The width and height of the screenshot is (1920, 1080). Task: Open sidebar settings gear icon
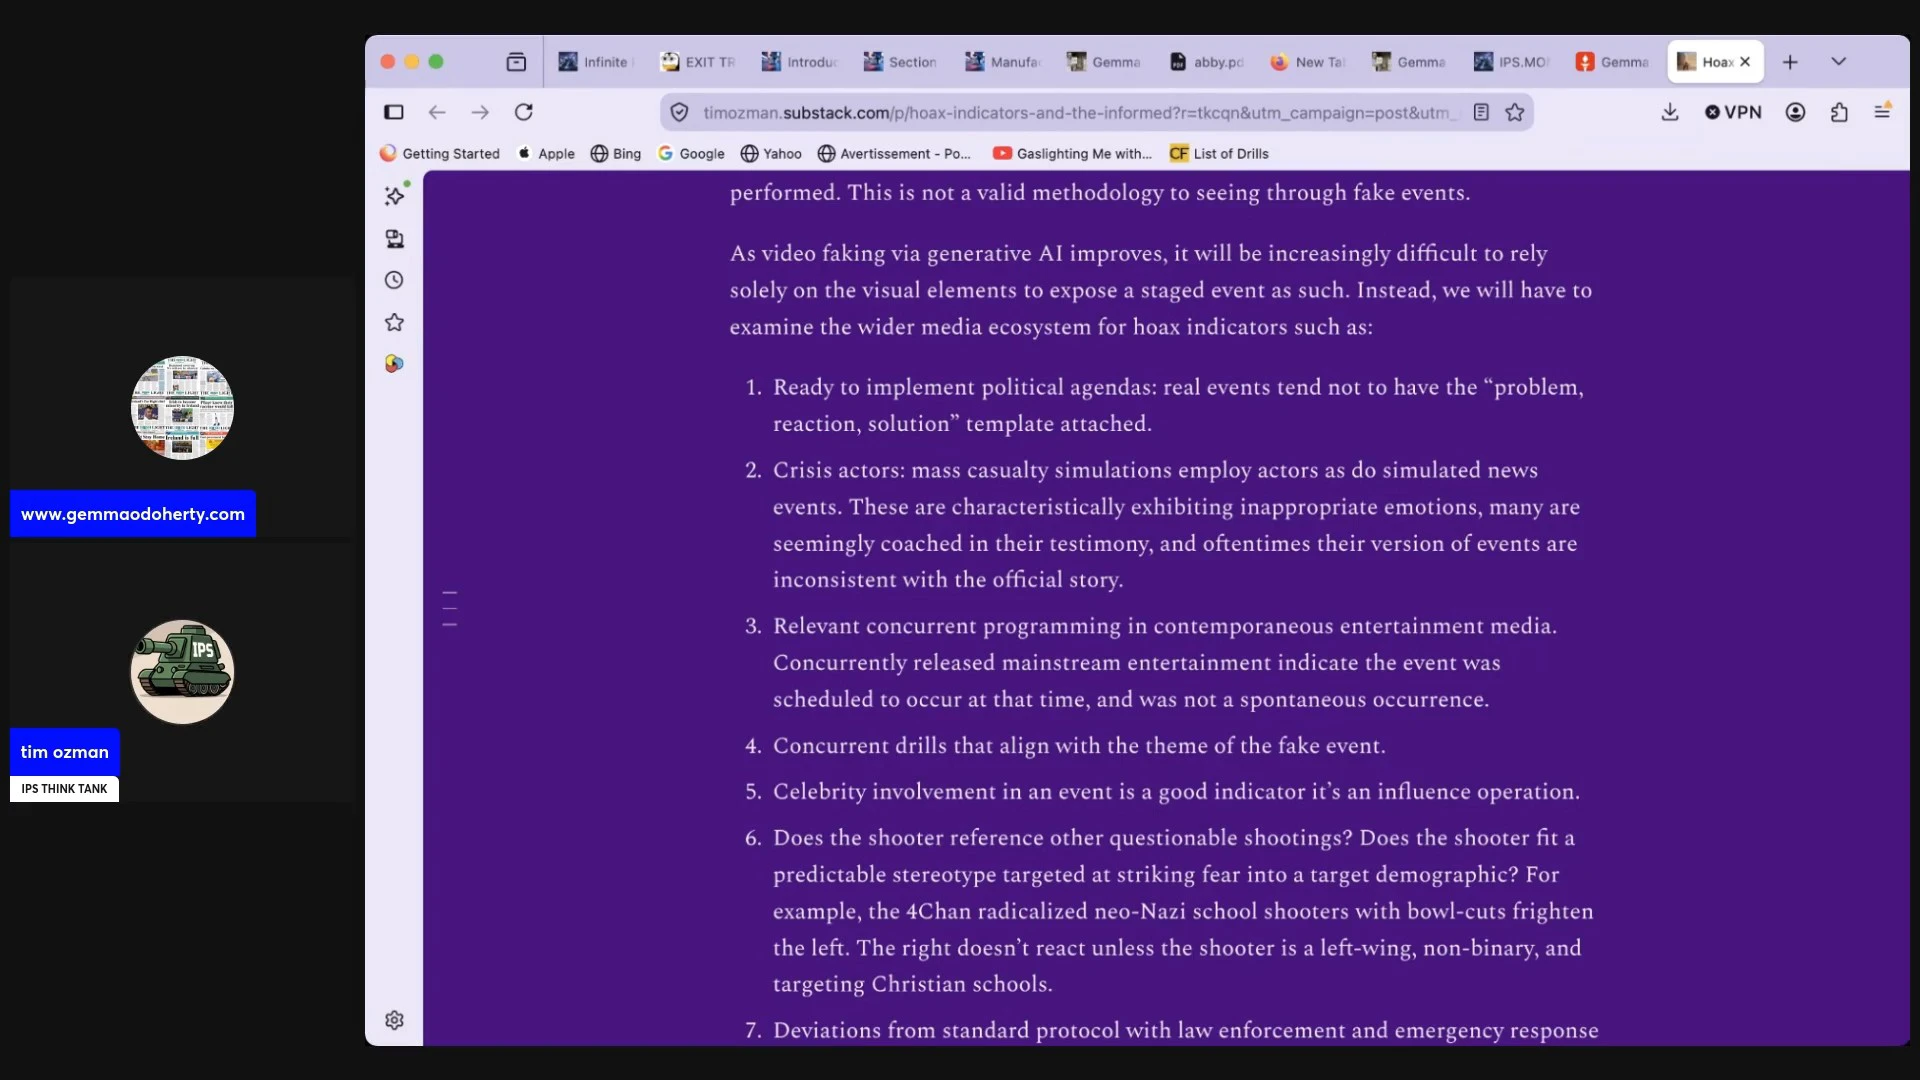coord(394,1020)
